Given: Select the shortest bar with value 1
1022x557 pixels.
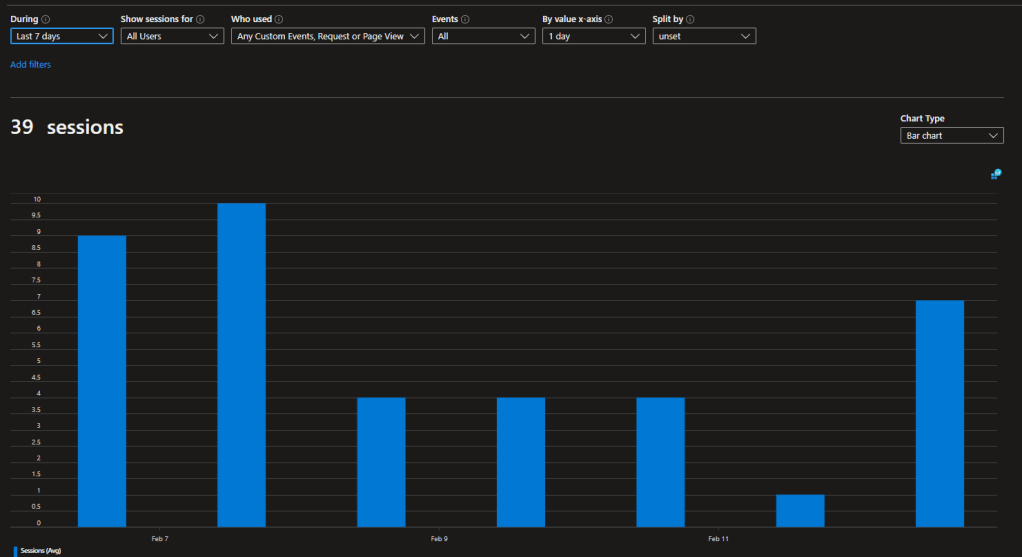Looking at the screenshot, I should pos(800,511).
